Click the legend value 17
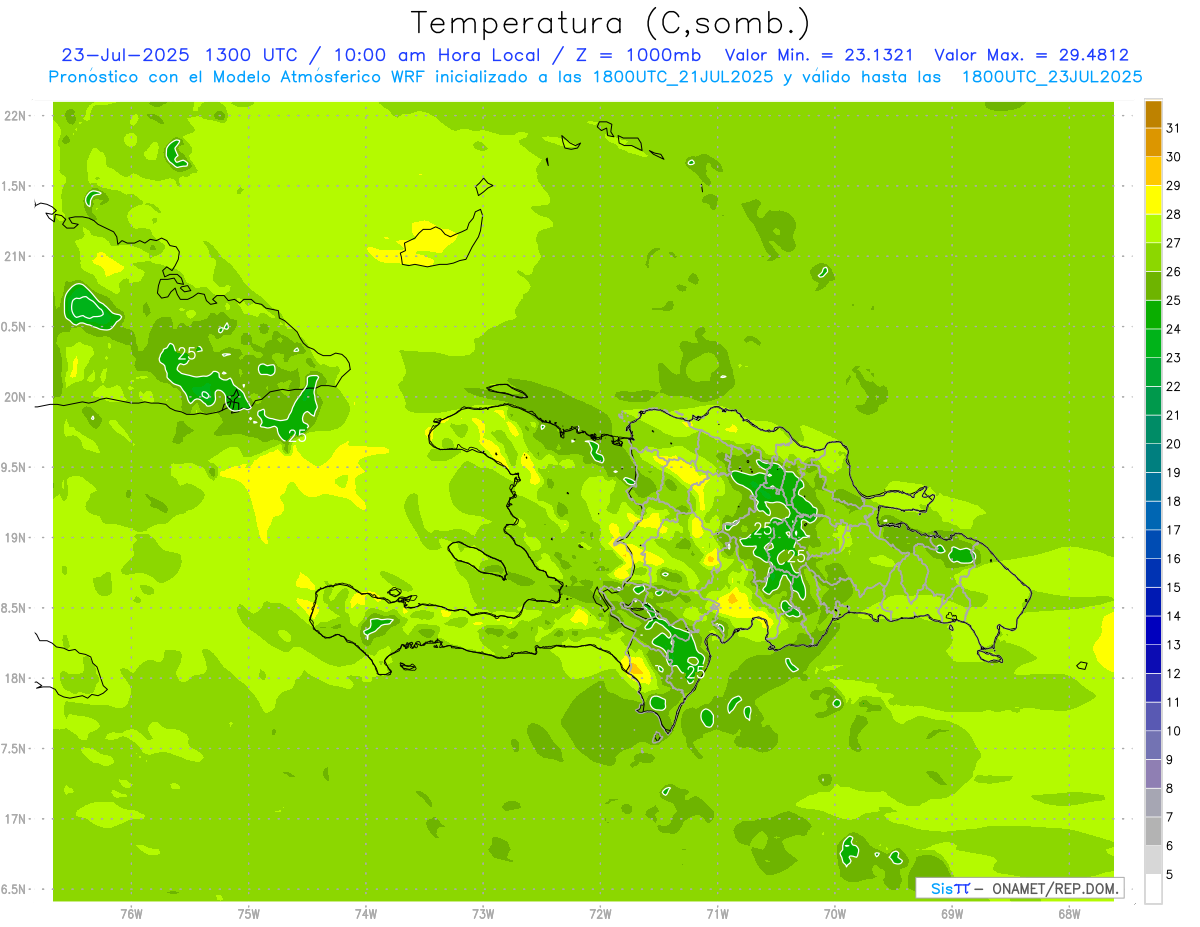This screenshot has height=927, width=1200. tap(1173, 530)
